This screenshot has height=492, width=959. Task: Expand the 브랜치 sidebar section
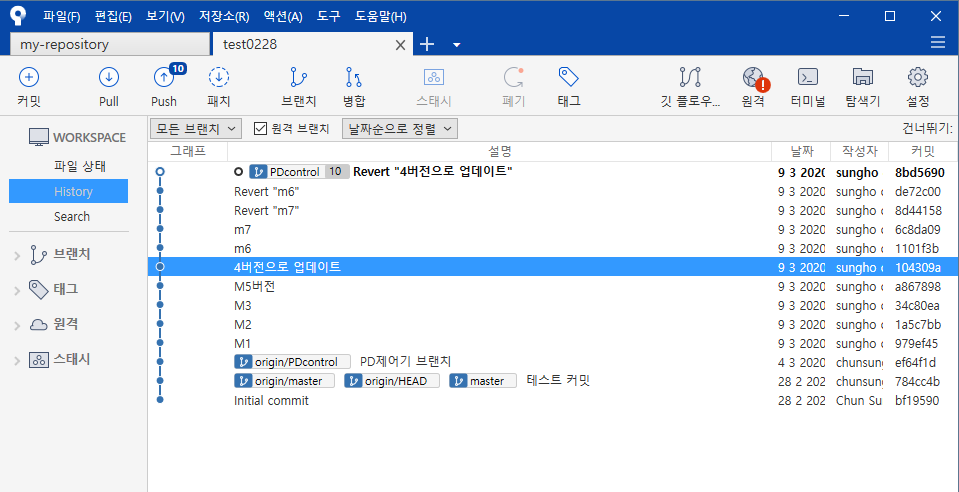click(x=17, y=256)
